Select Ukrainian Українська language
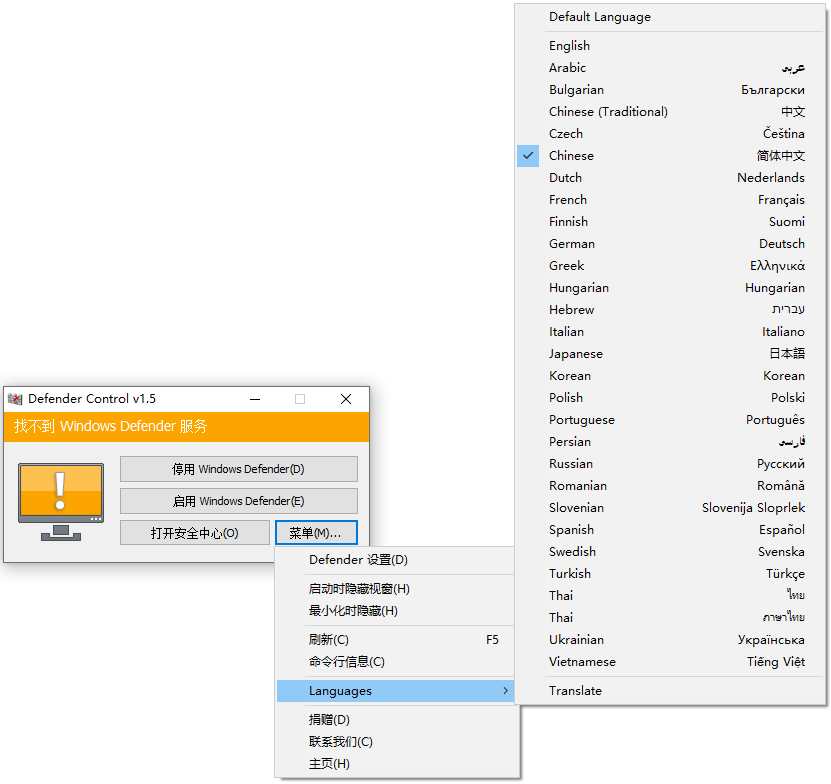The image size is (831, 784). click(x=670, y=640)
